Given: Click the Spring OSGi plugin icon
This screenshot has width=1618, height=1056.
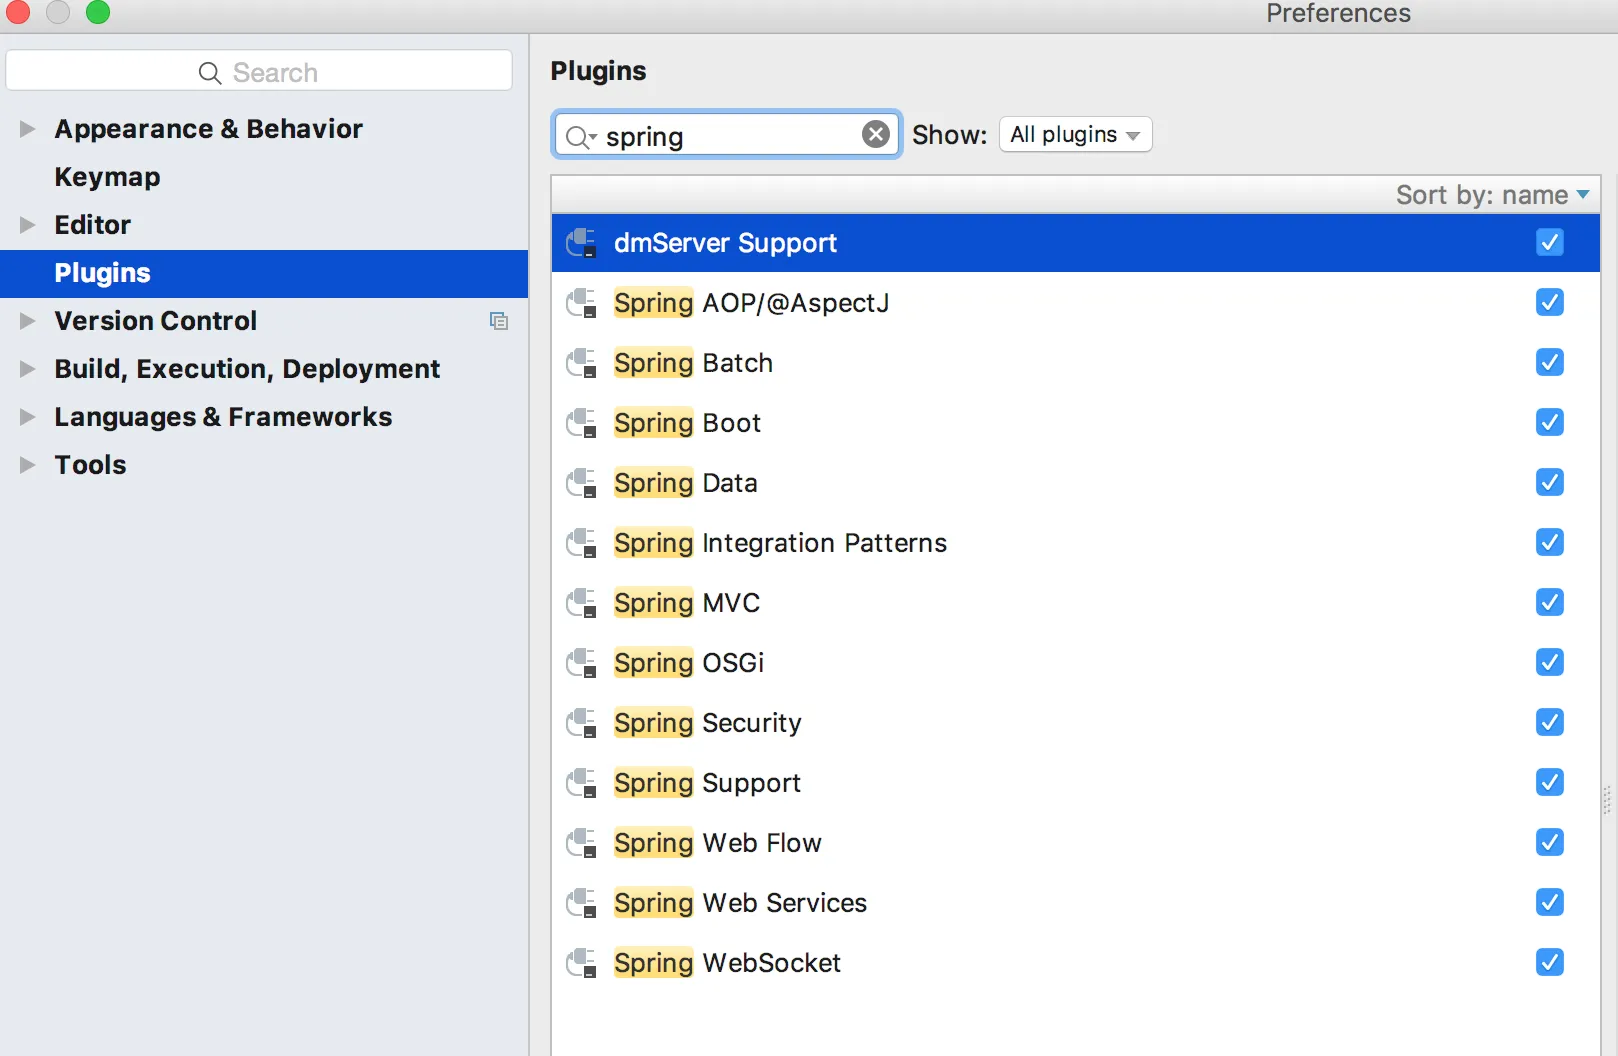Looking at the screenshot, I should 581,663.
